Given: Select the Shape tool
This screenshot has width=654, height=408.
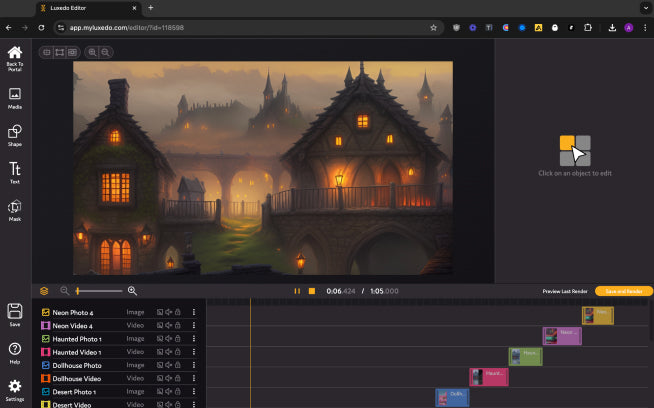Looking at the screenshot, I should pos(15,134).
